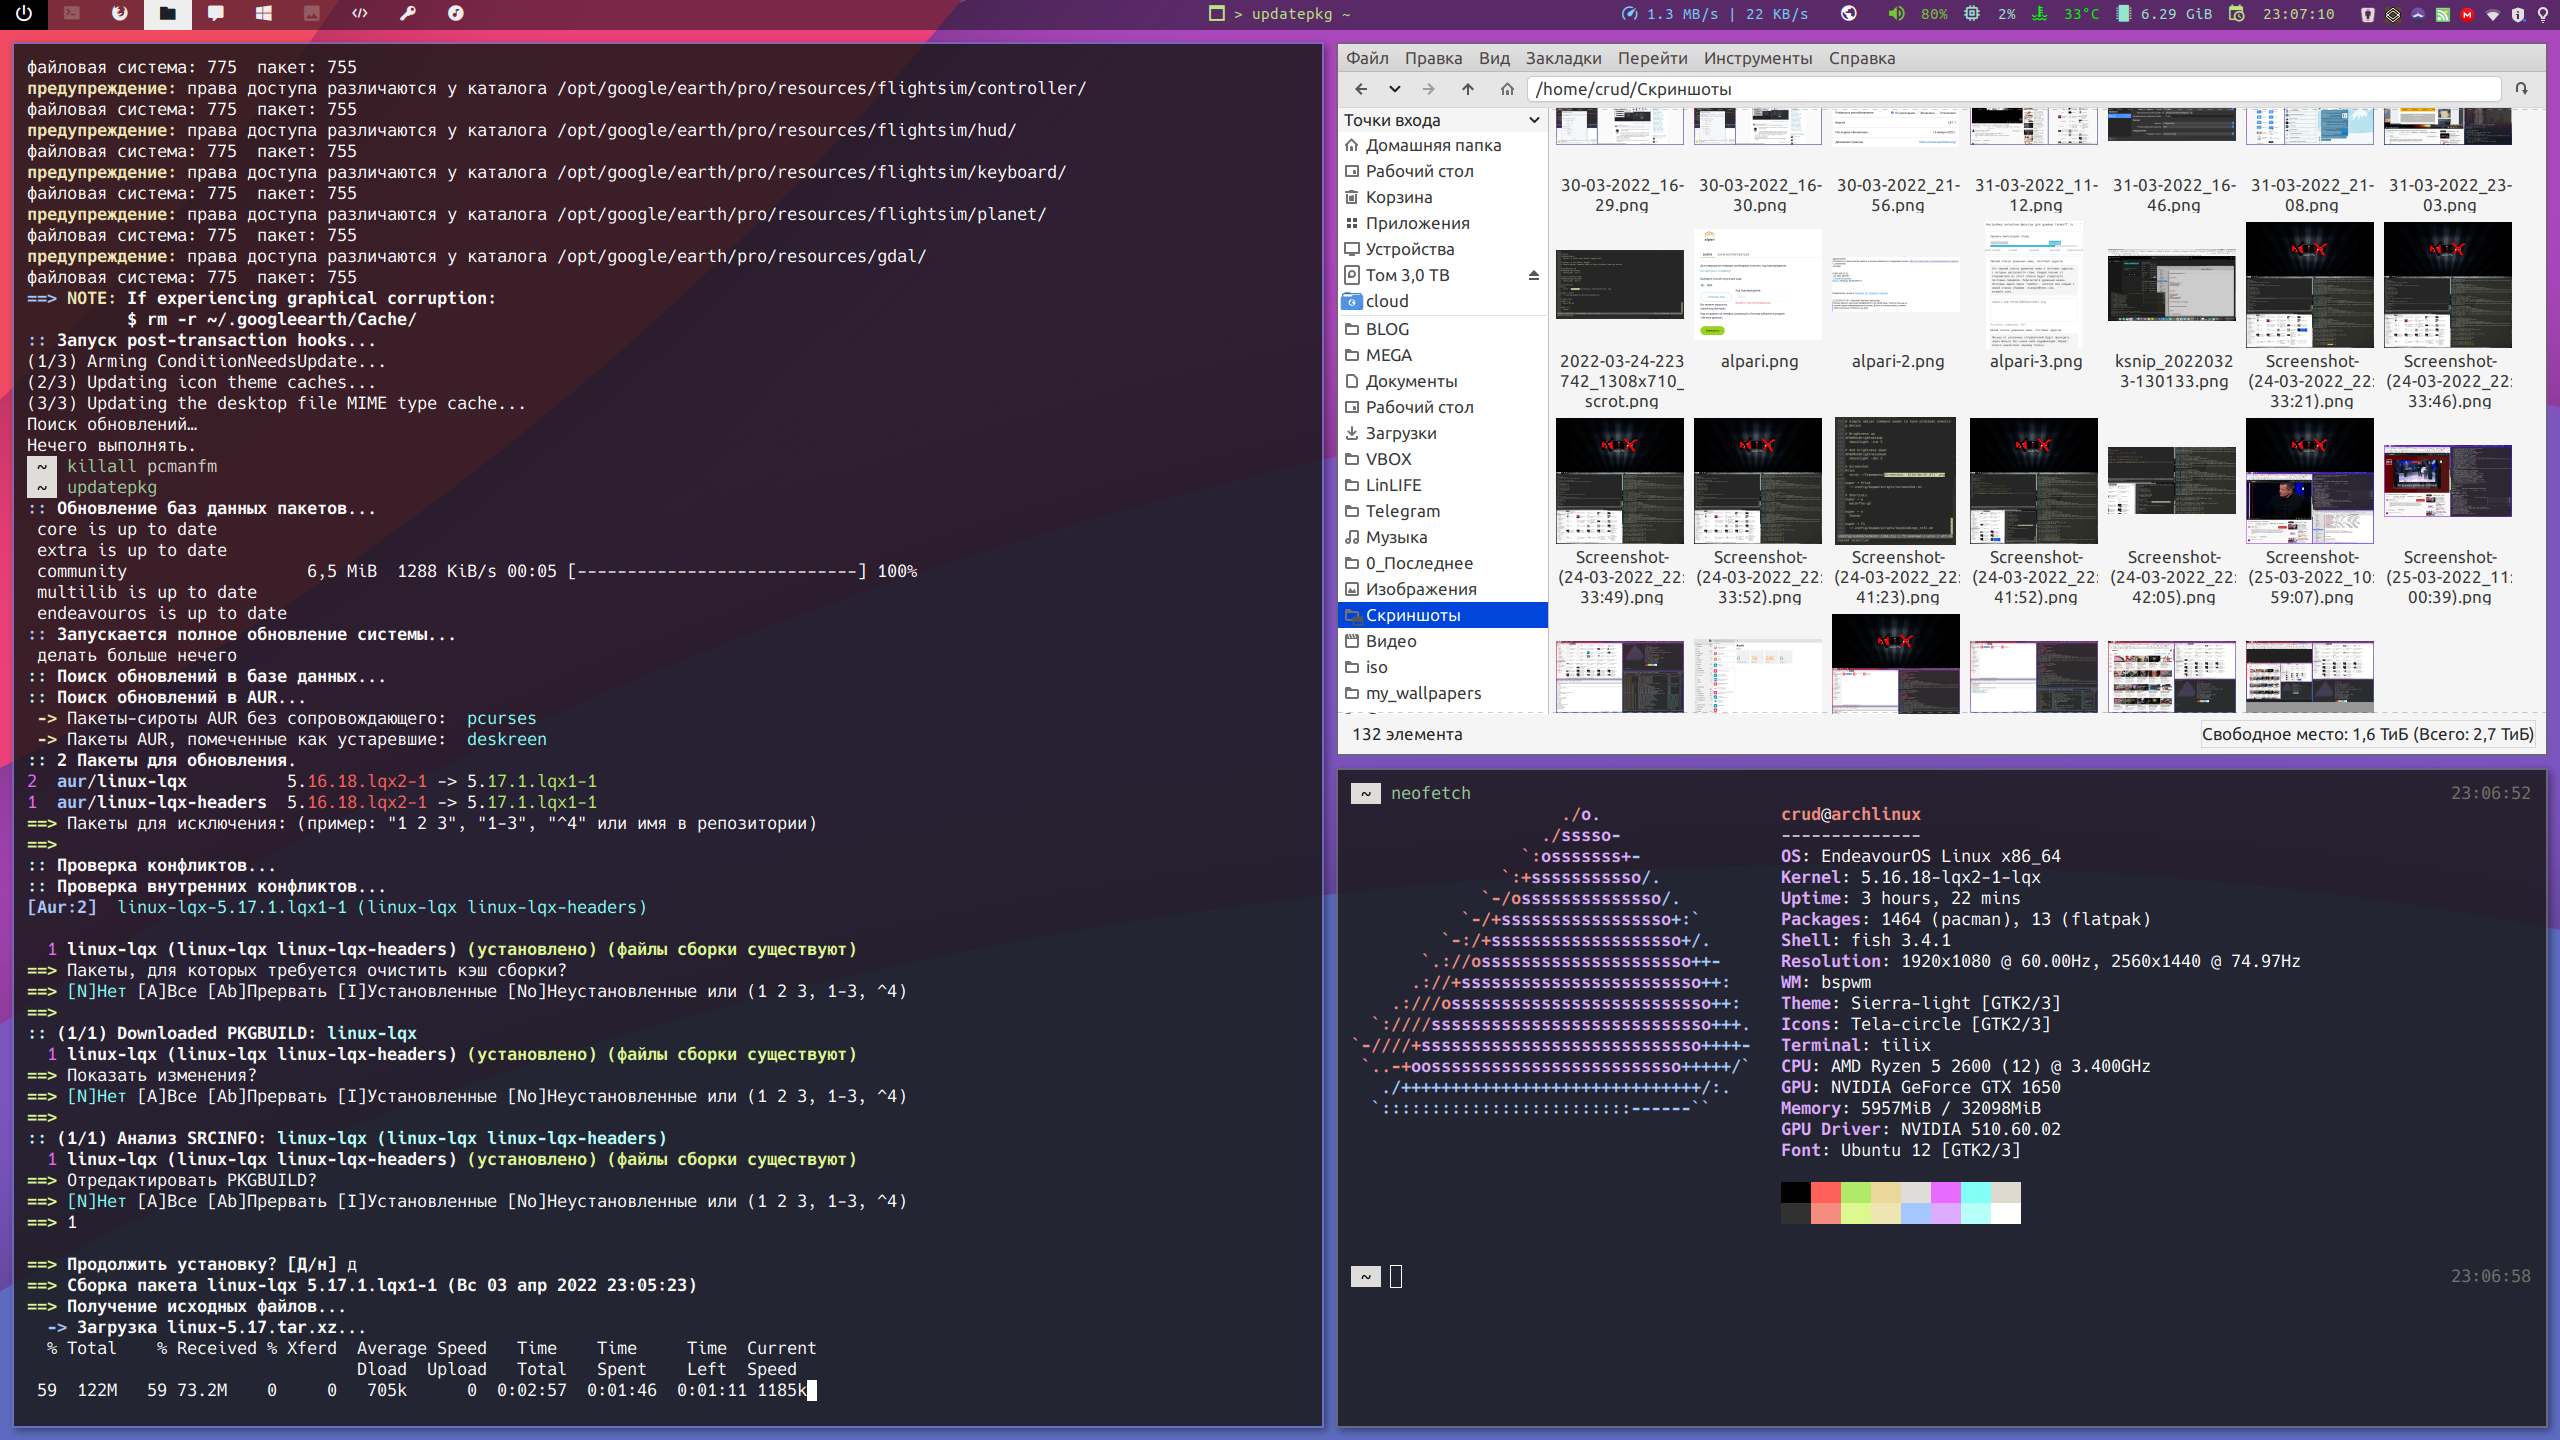This screenshot has height=1440, width=2560.
Task: Eject the Том 3,0 ТВ volume
Action: (x=1533, y=275)
